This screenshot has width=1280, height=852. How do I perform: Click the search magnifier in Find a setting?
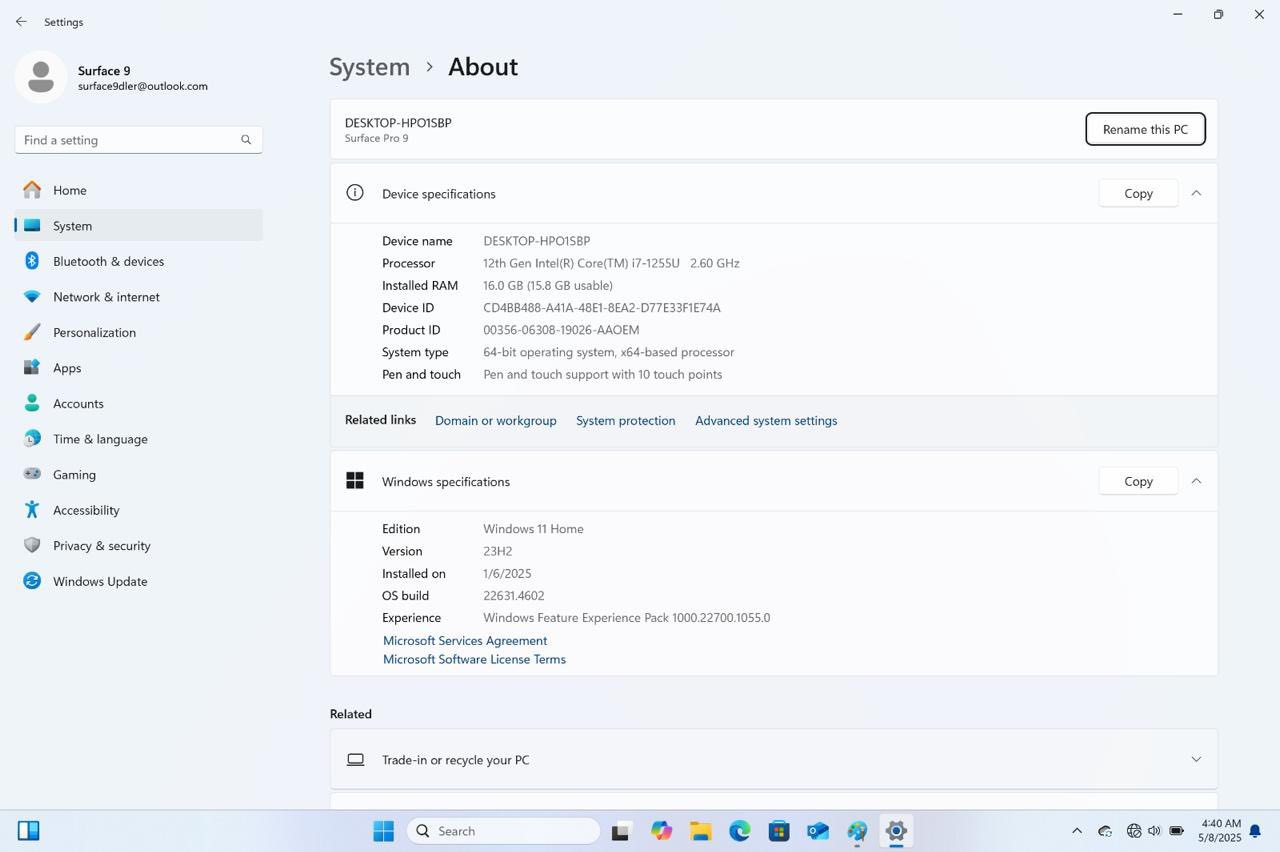pos(246,140)
